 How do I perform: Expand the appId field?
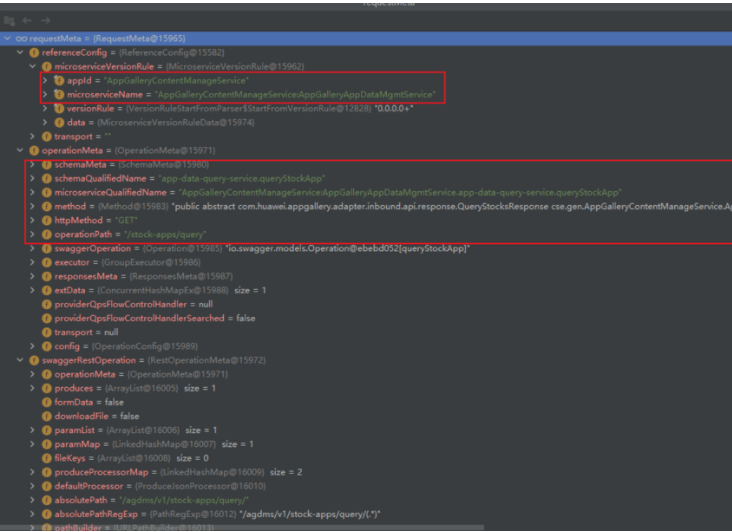coord(45,80)
